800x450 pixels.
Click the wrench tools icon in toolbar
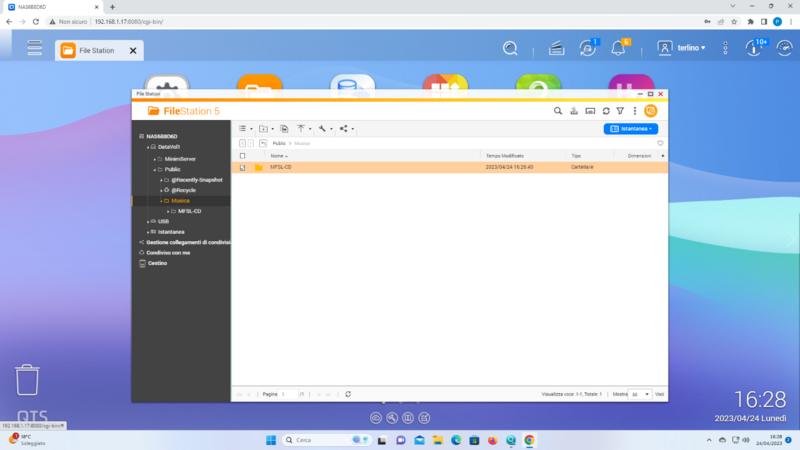click(x=323, y=129)
